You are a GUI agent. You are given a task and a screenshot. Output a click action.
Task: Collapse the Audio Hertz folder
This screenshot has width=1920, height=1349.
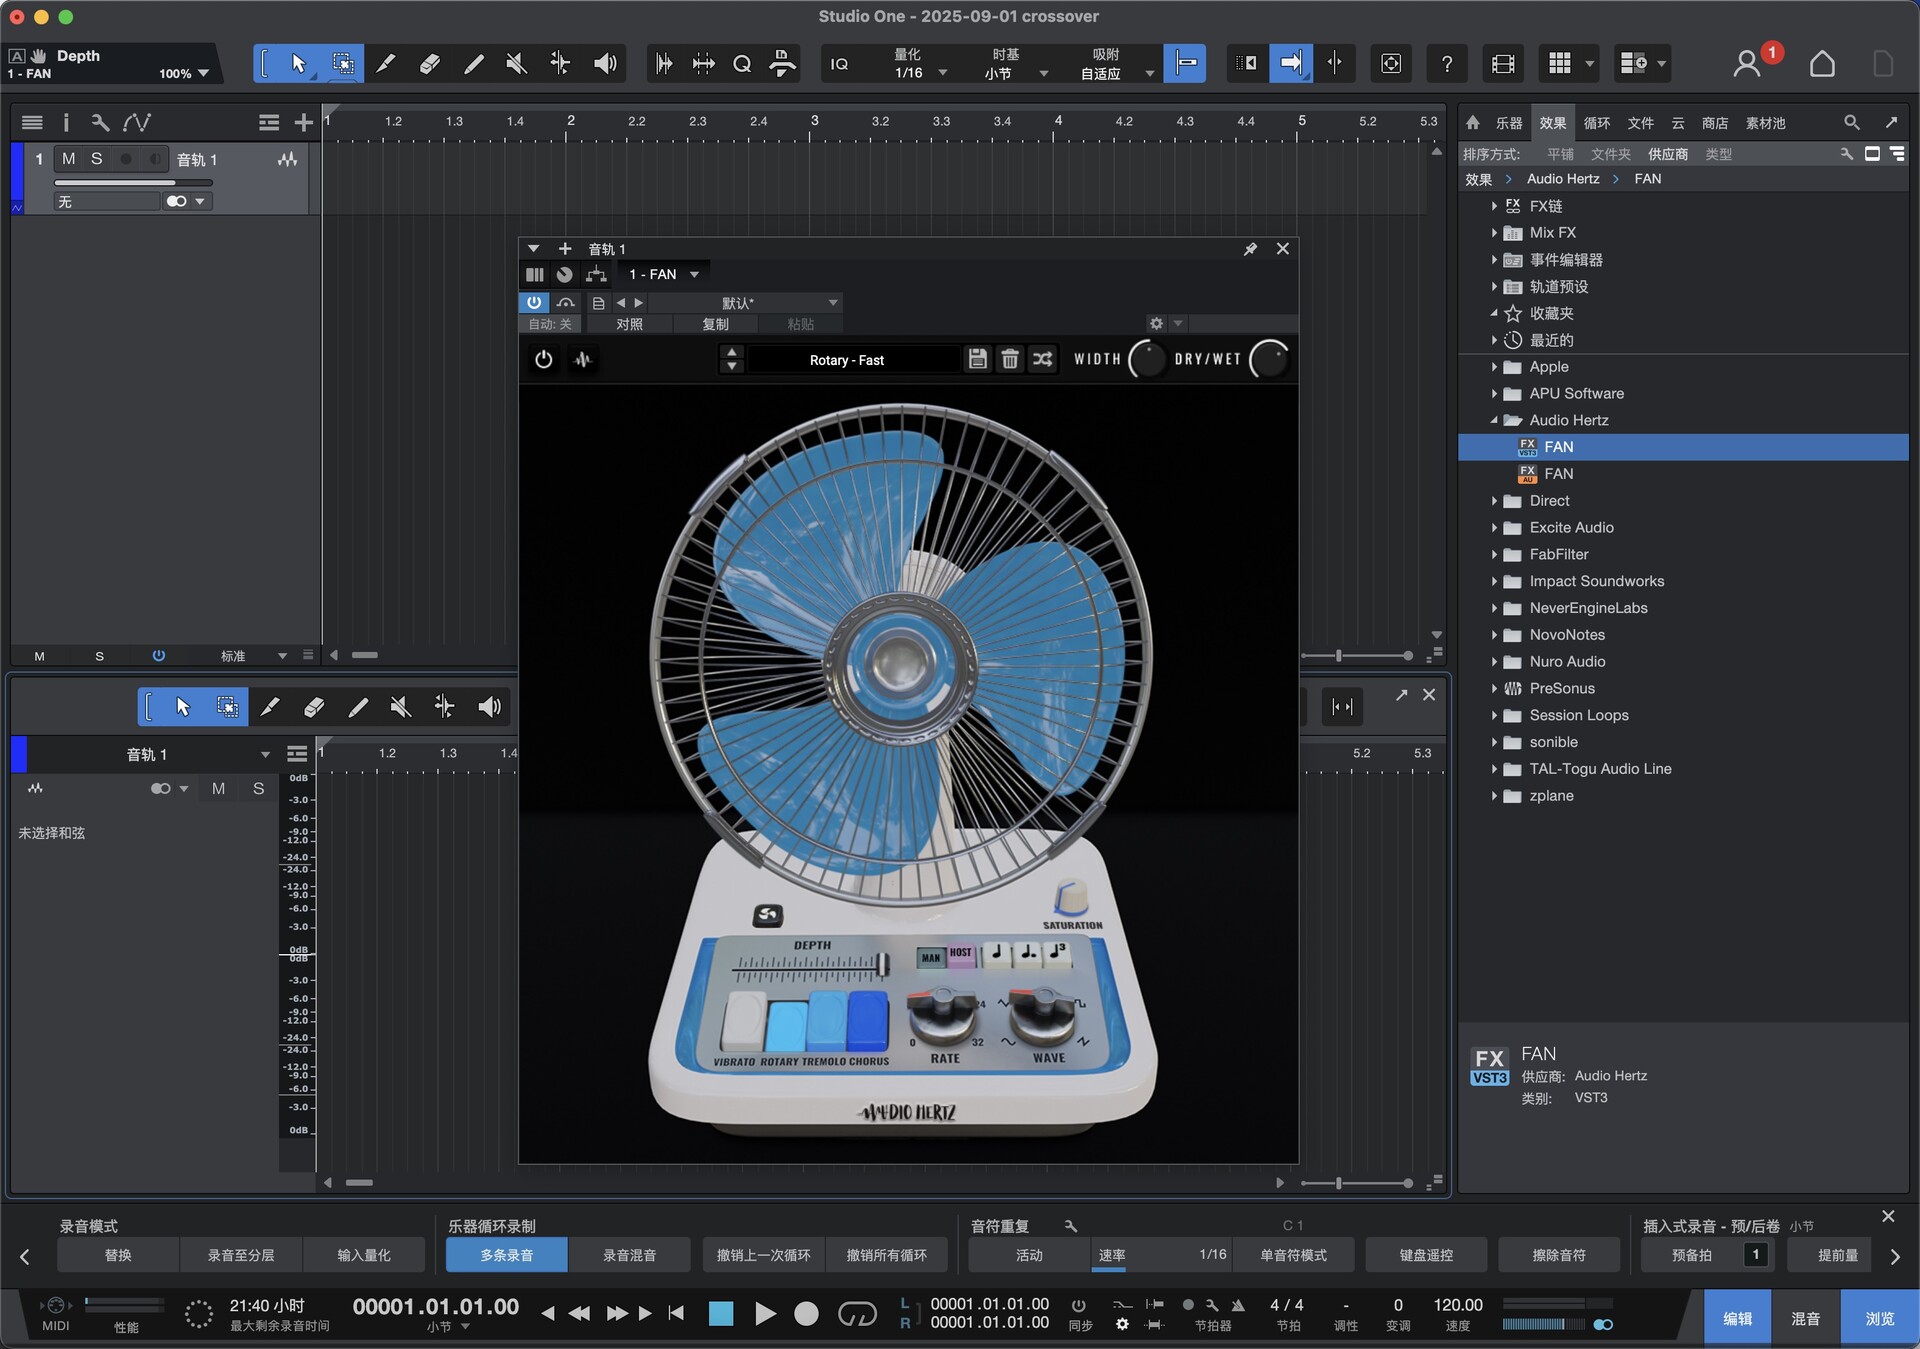(1494, 420)
